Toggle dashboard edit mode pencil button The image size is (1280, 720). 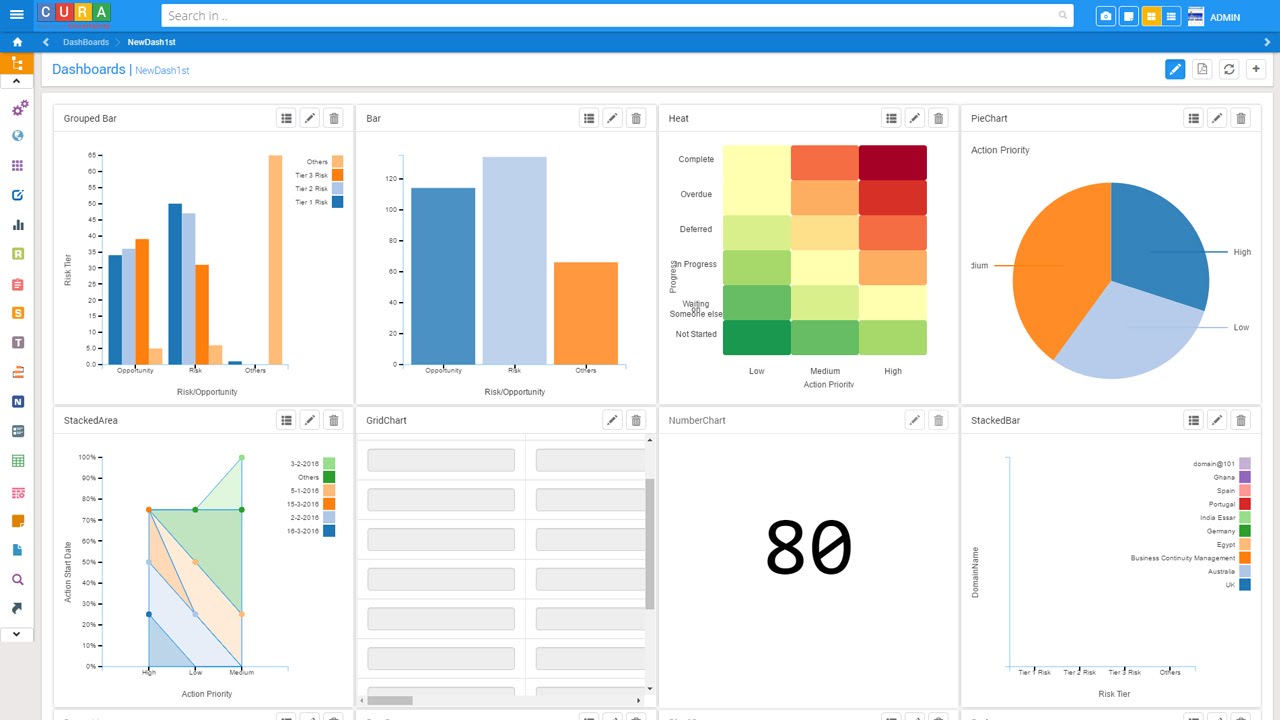1175,69
